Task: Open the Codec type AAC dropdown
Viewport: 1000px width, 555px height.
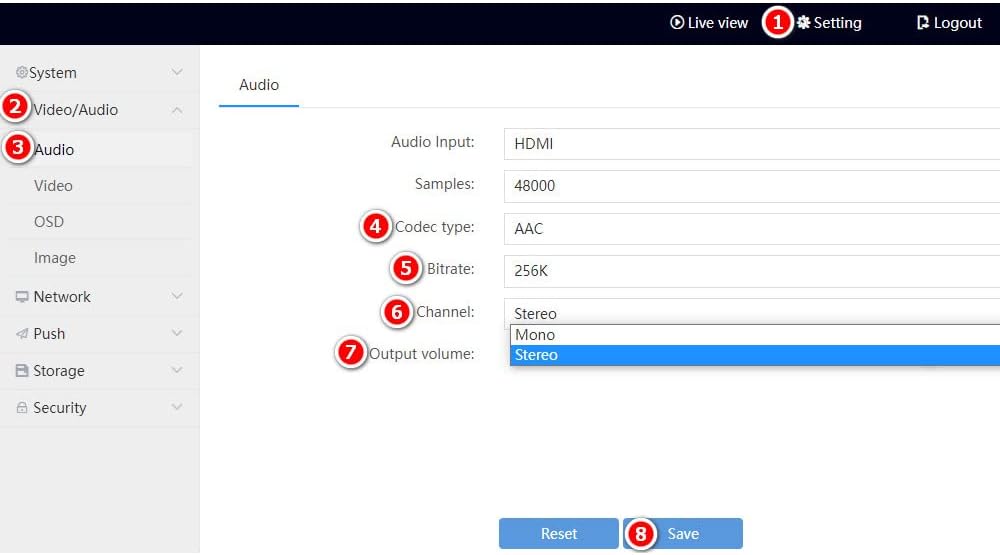Action: click(x=752, y=229)
